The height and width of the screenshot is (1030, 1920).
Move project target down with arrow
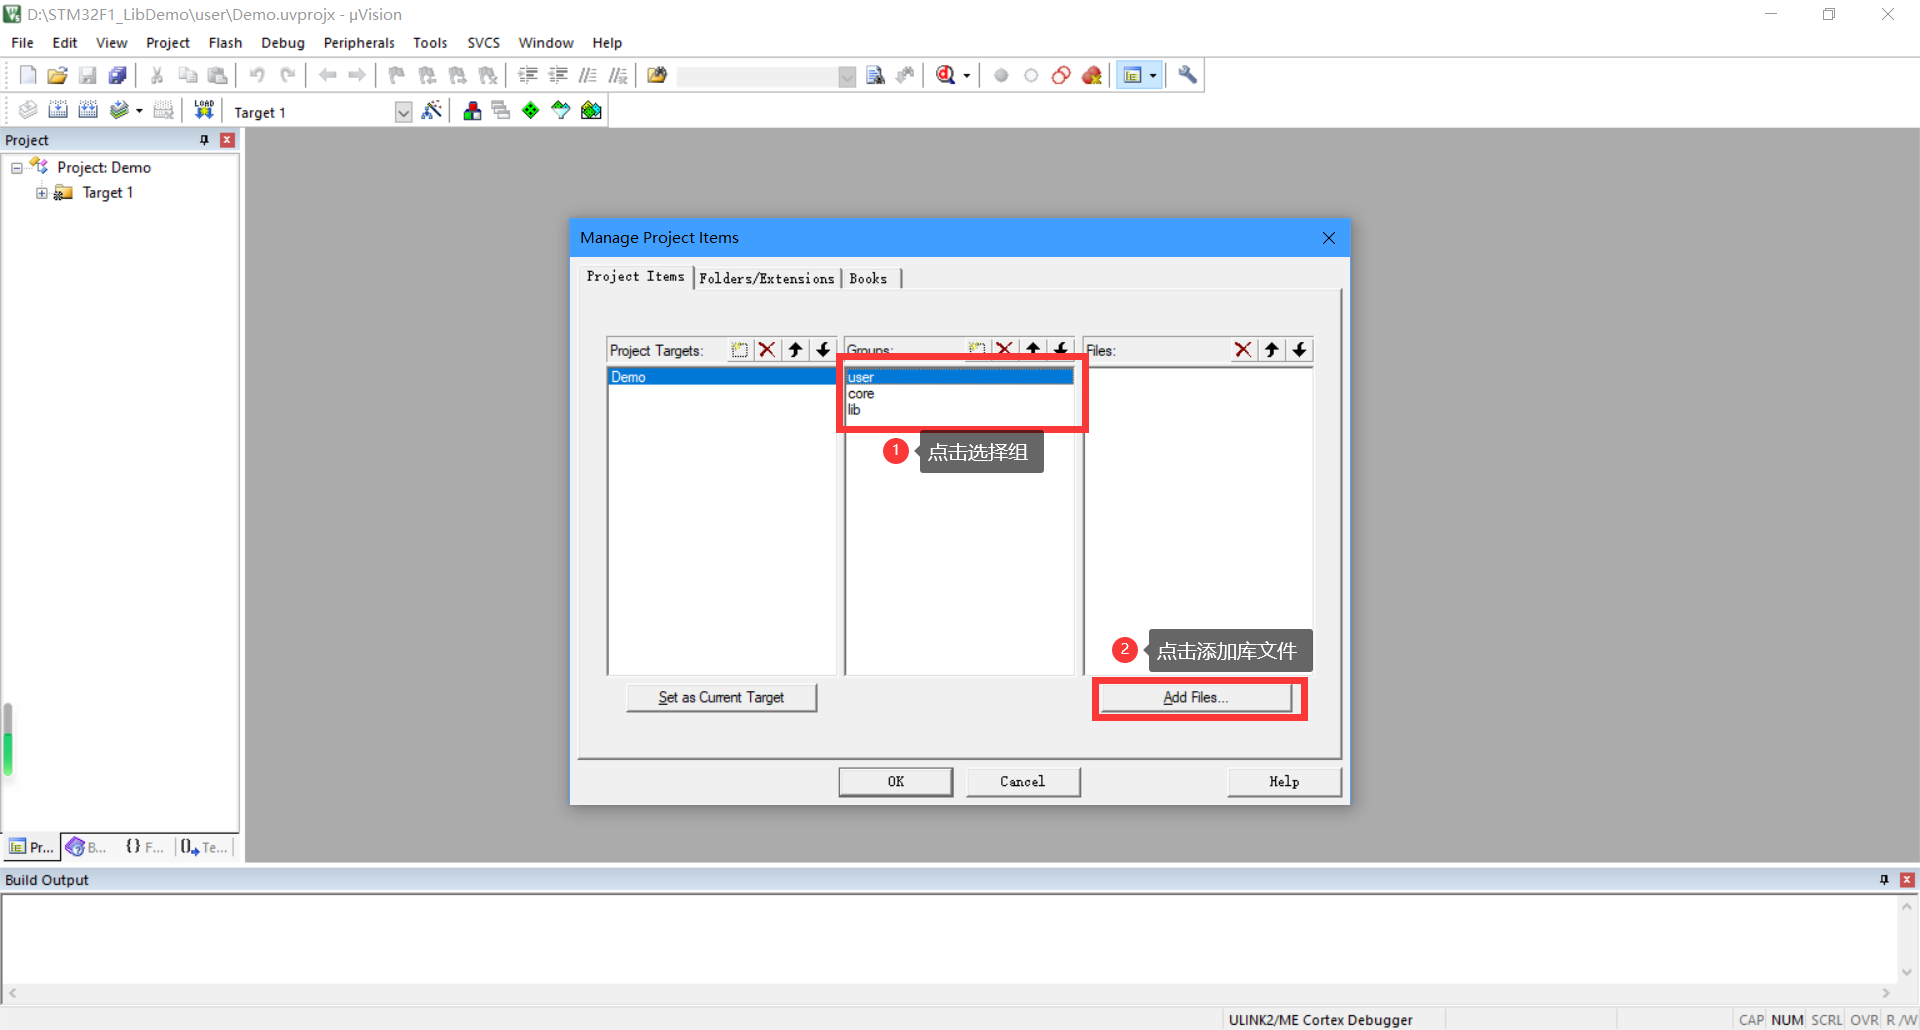[x=823, y=349]
